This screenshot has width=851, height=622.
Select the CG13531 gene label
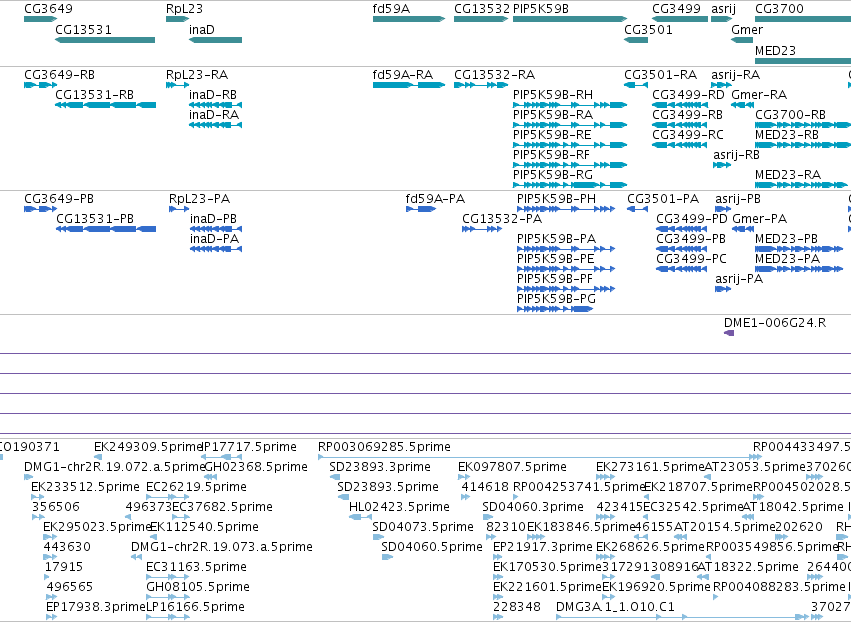pos(84,30)
